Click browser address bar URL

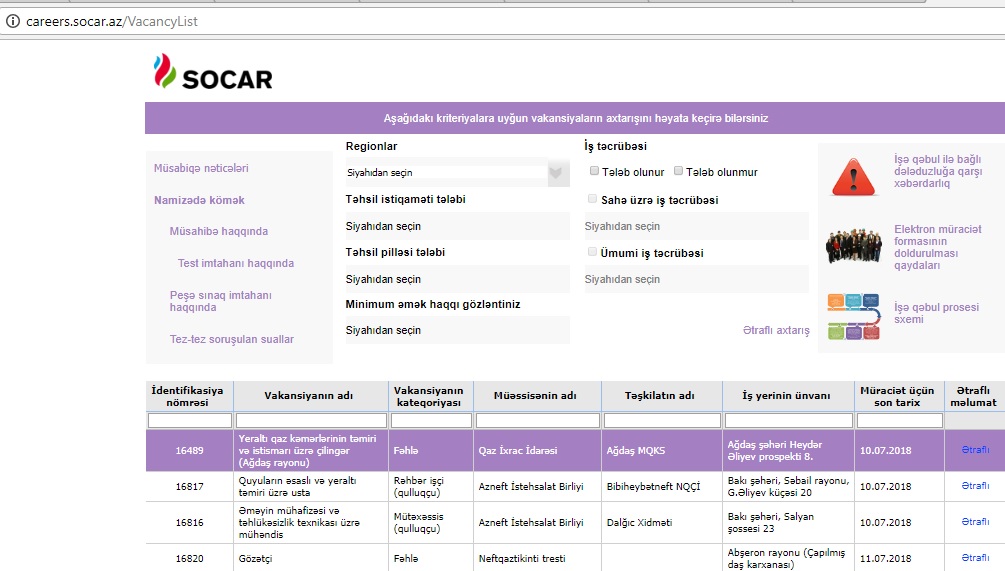pos(112,21)
